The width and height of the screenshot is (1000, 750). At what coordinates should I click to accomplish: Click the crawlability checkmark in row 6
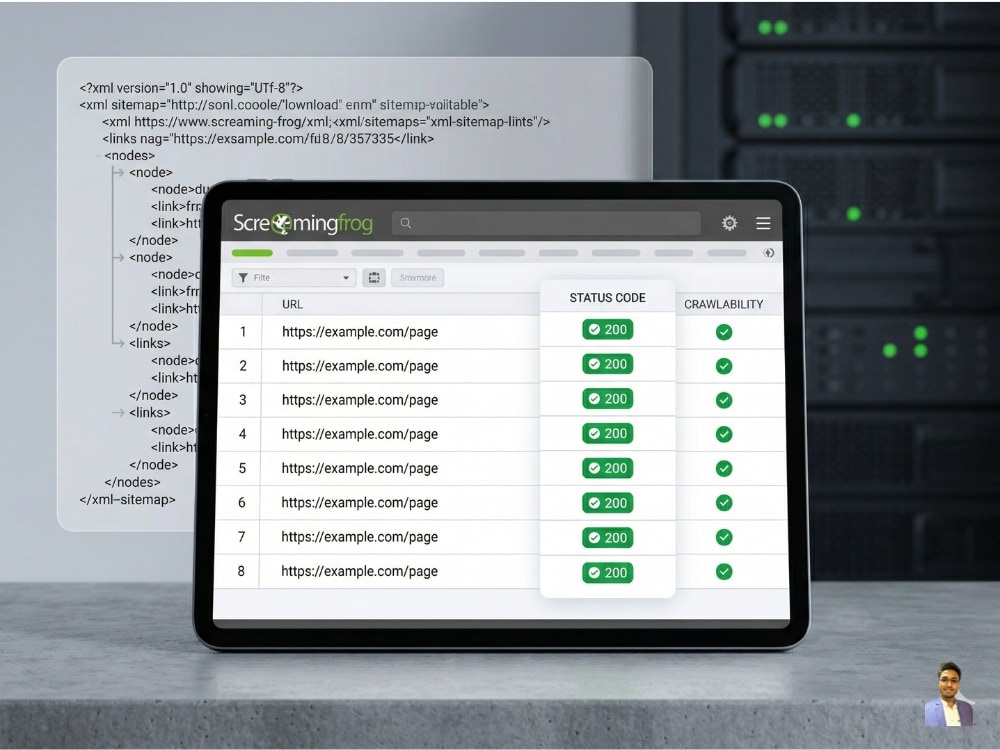[x=724, y=503]
